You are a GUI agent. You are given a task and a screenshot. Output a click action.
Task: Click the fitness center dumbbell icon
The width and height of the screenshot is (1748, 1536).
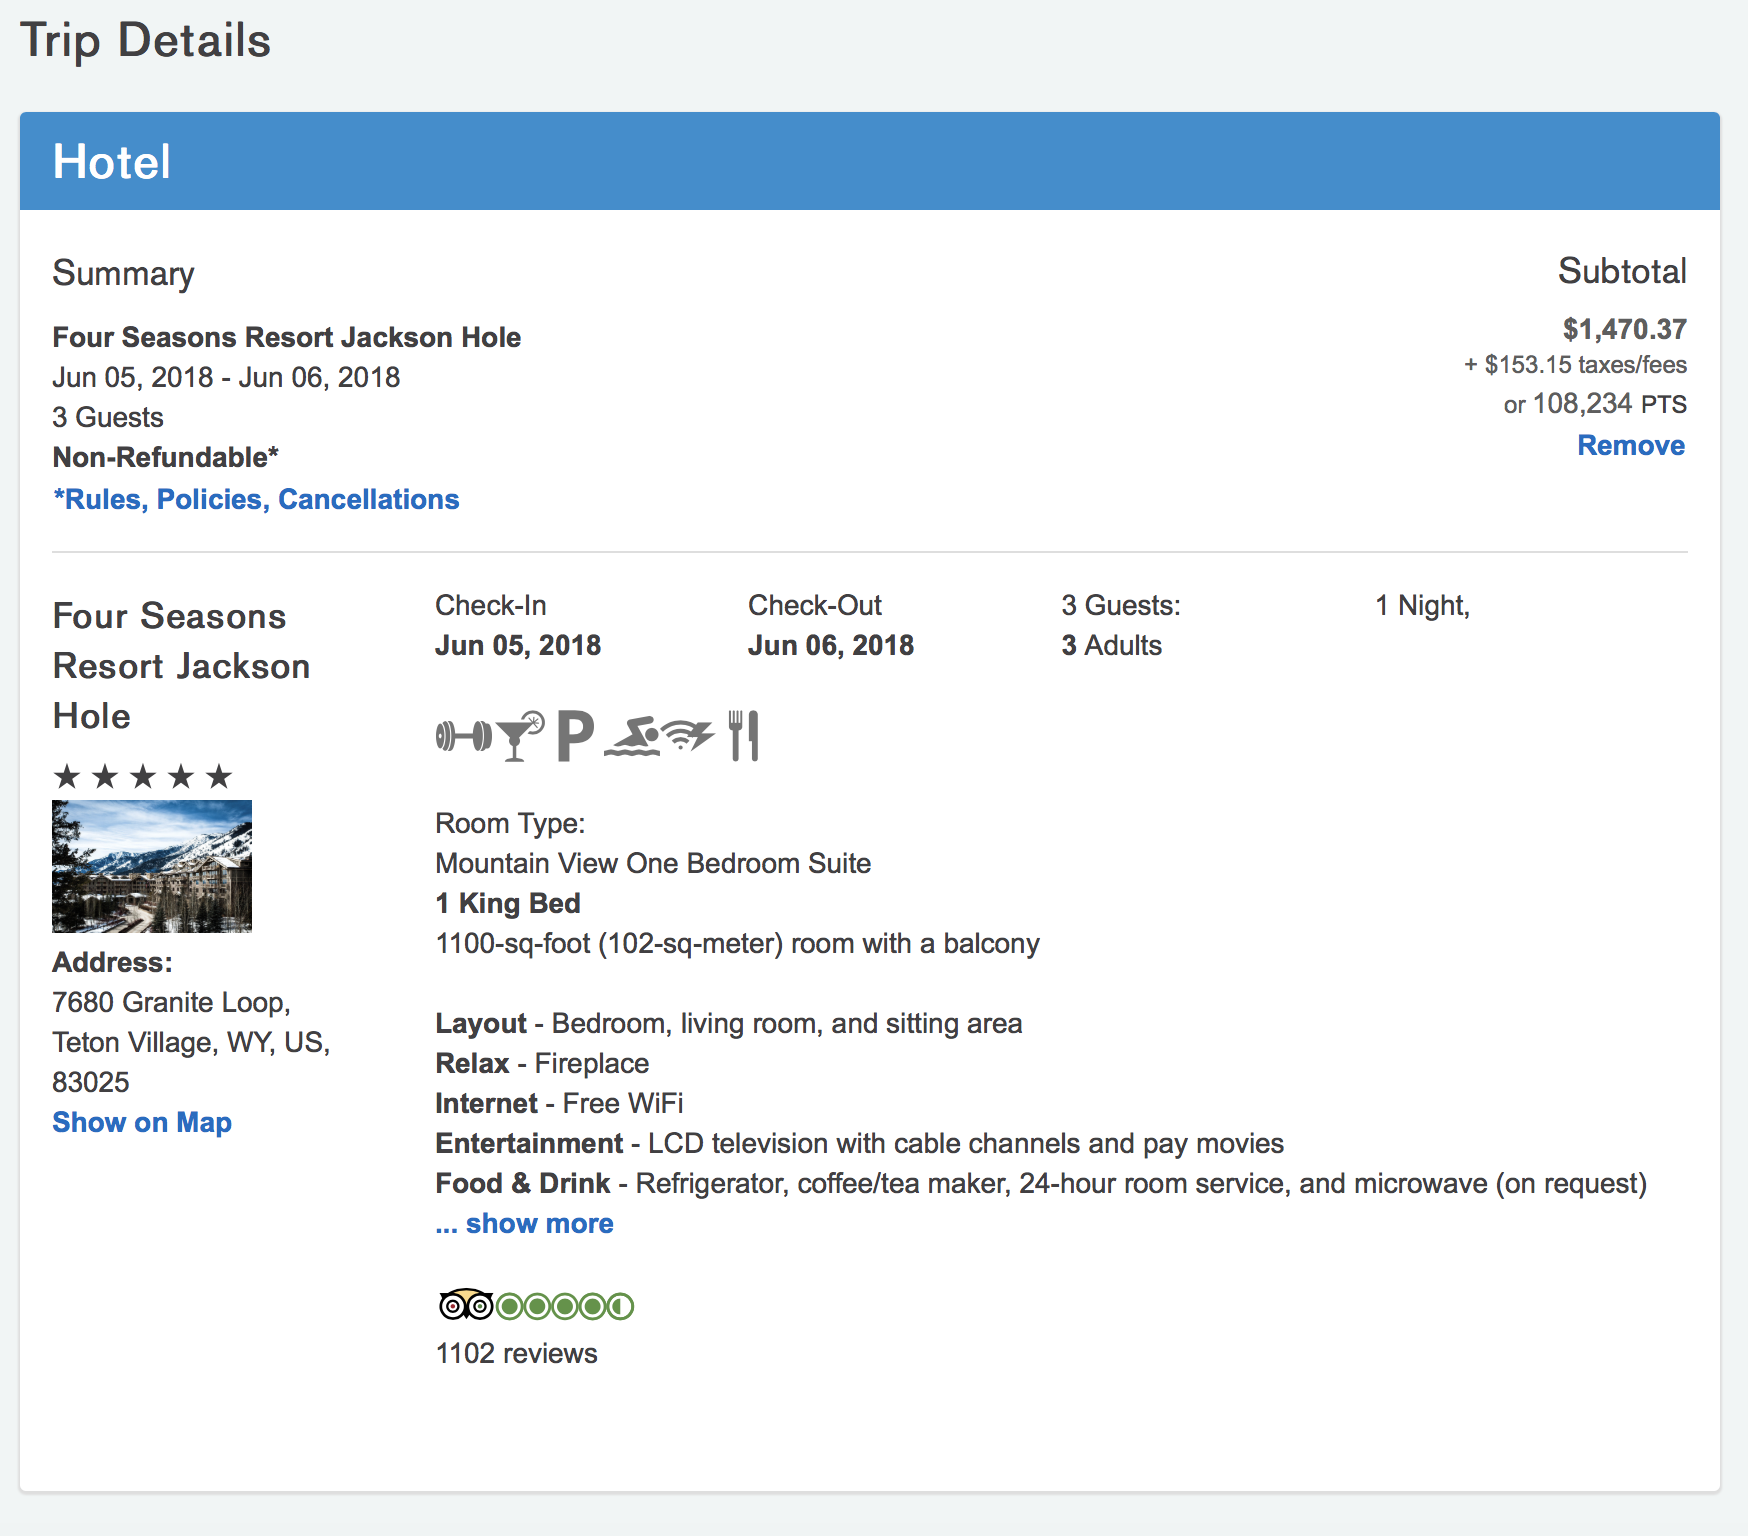pos(463,736)
